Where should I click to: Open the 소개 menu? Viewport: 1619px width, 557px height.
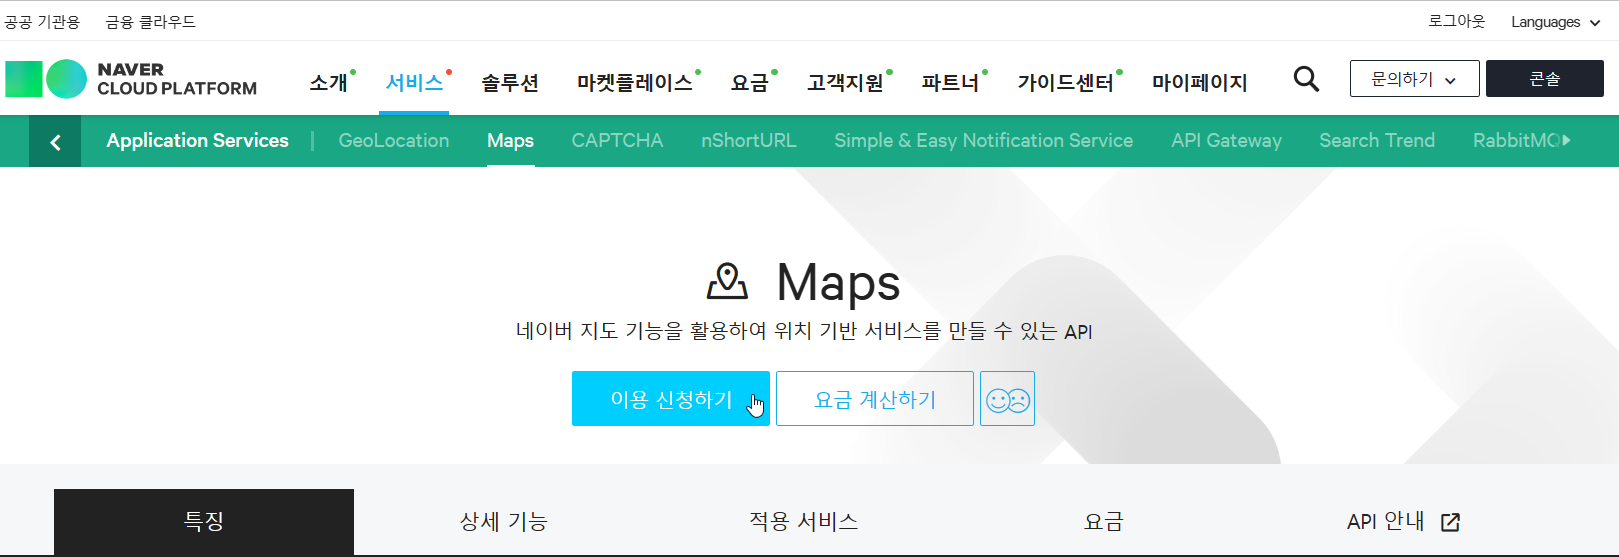pos(329,82)
